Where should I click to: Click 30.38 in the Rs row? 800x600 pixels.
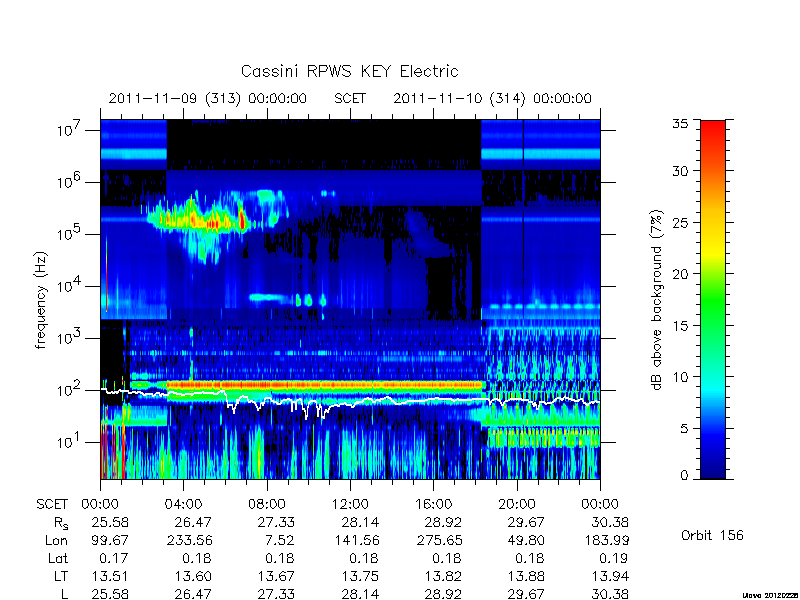610,522
